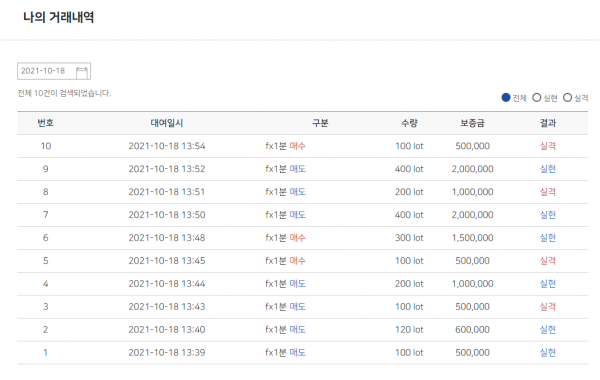The width and height of the screenshot is (600, 380).
Task: Click the 2021-10-18 date input field
Action: pyautogui.click(x=54, y=71)
